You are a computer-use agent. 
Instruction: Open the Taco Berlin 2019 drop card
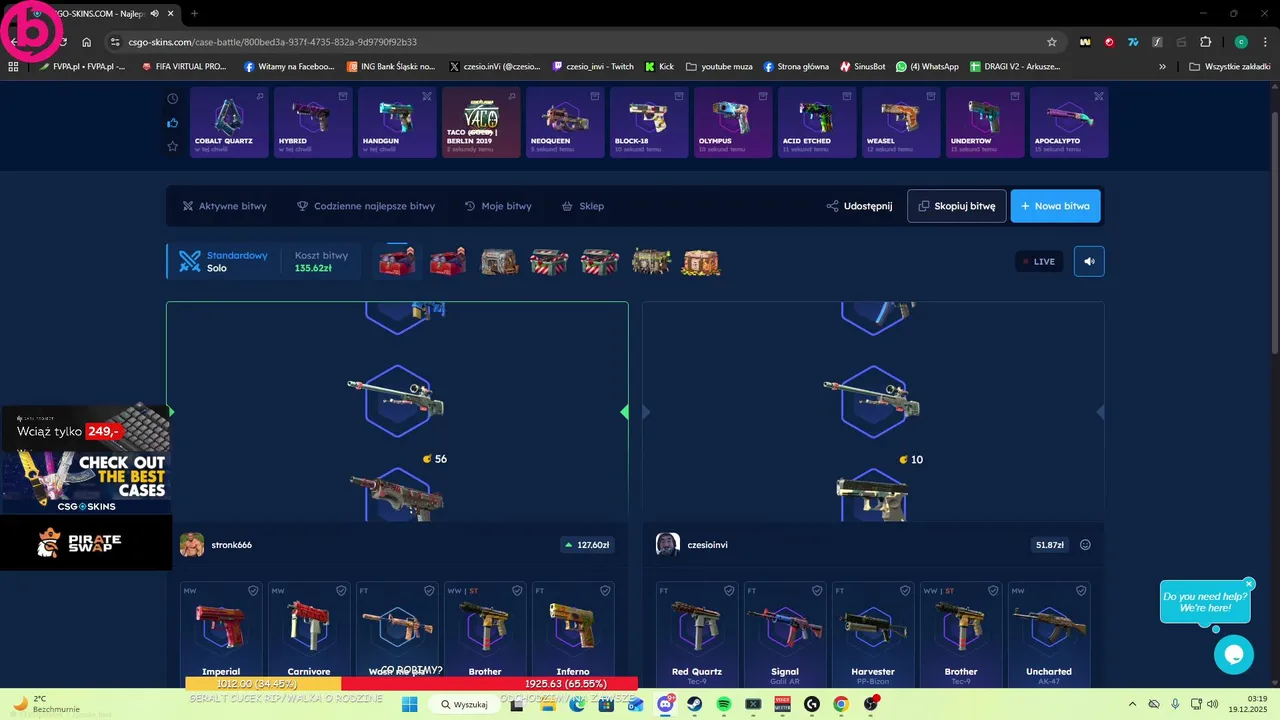481,122
